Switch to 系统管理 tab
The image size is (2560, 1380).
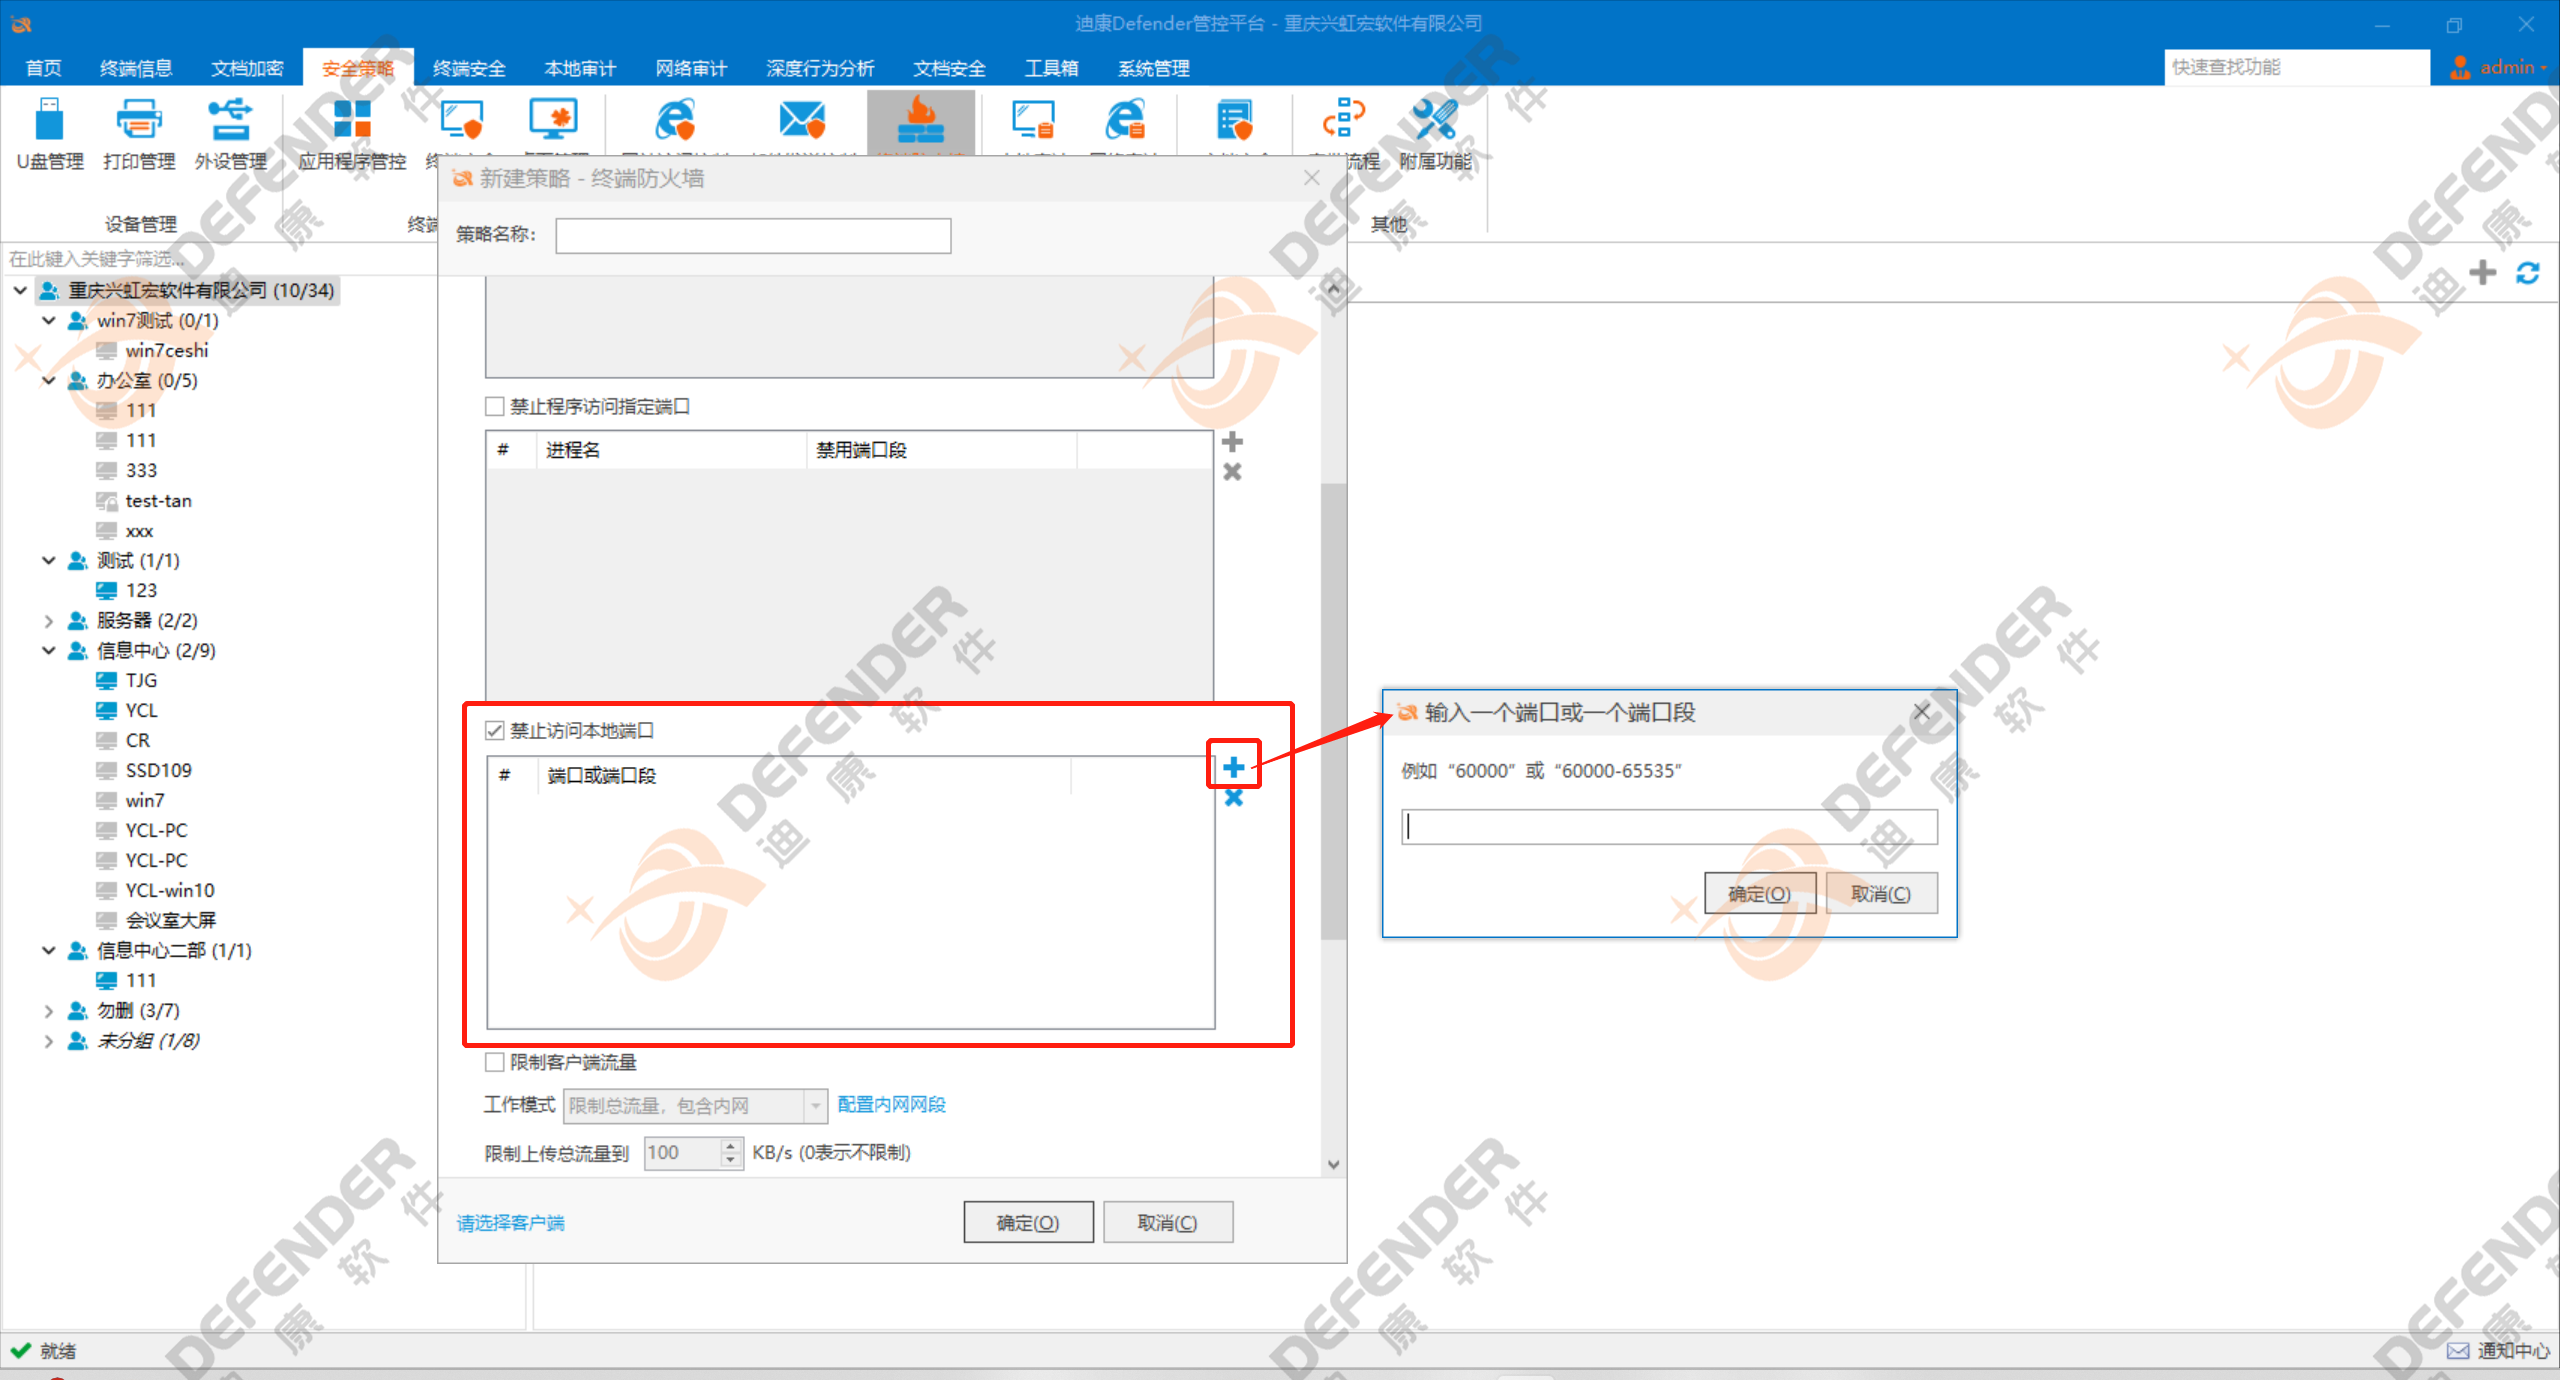1153,68
